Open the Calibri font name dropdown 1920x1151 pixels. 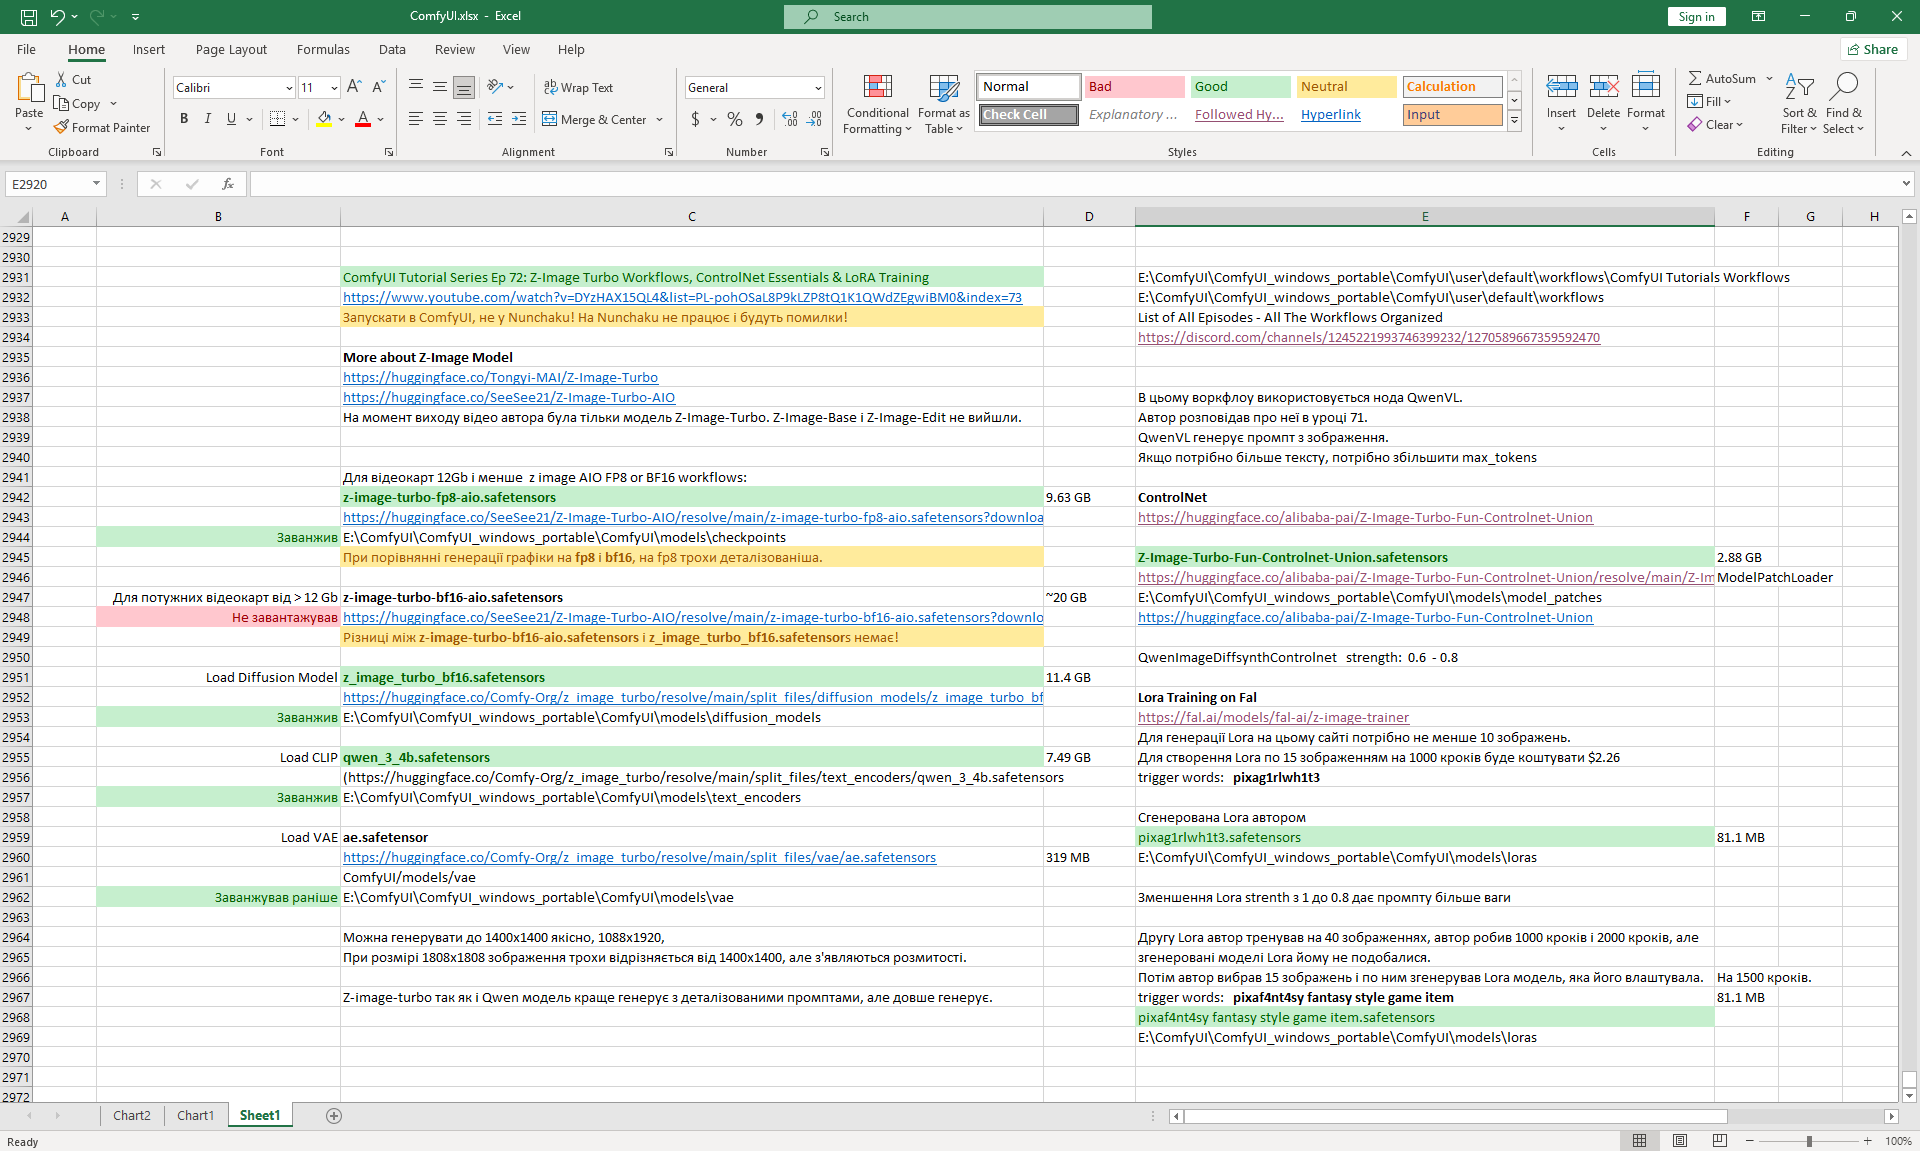[289, 88]
